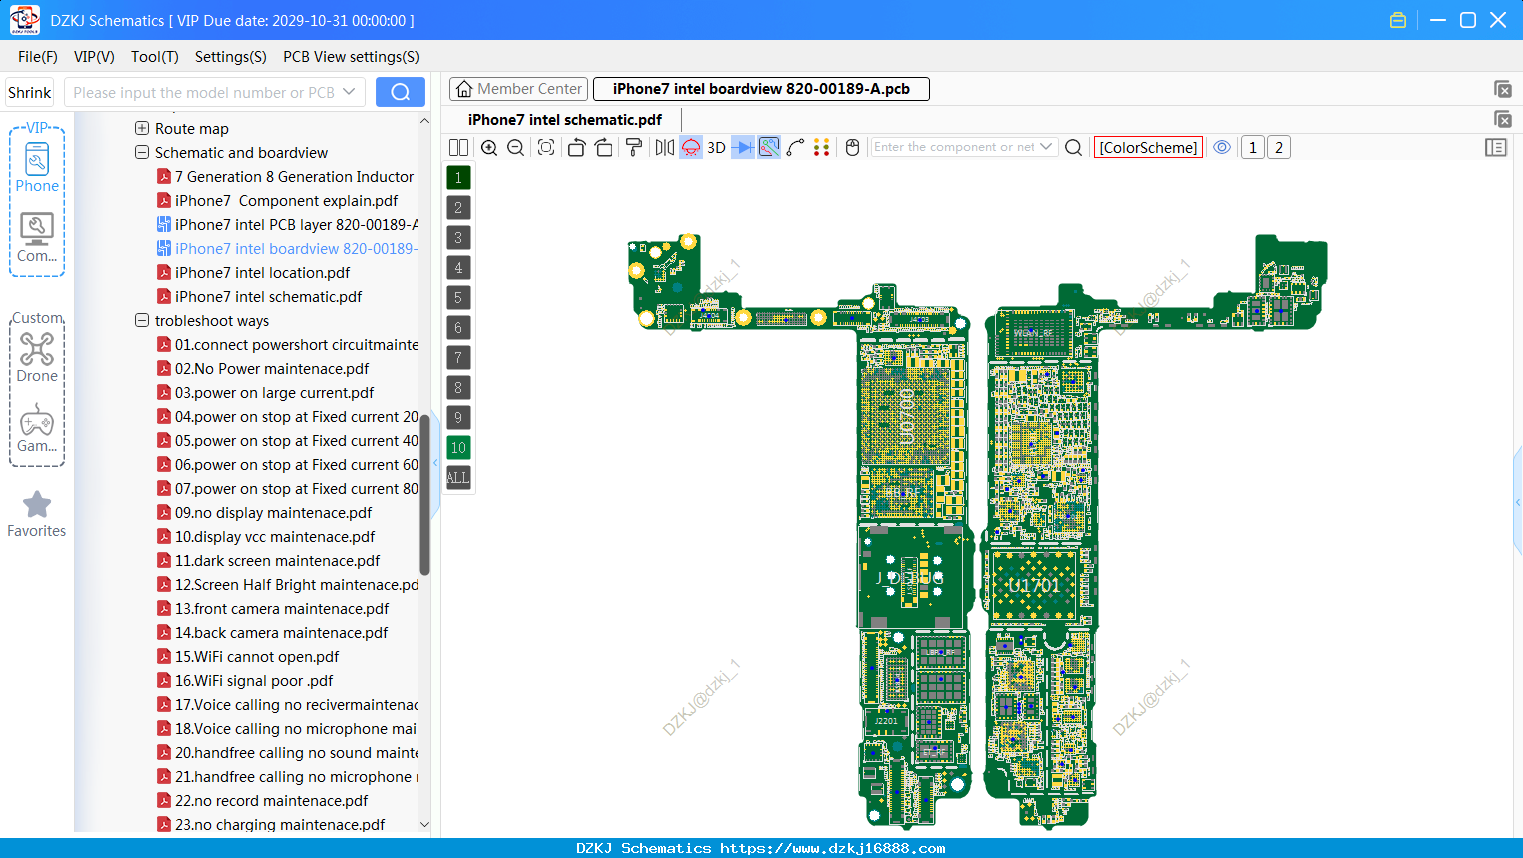Close the upper tab row panel icon

tap(1502, 89)
